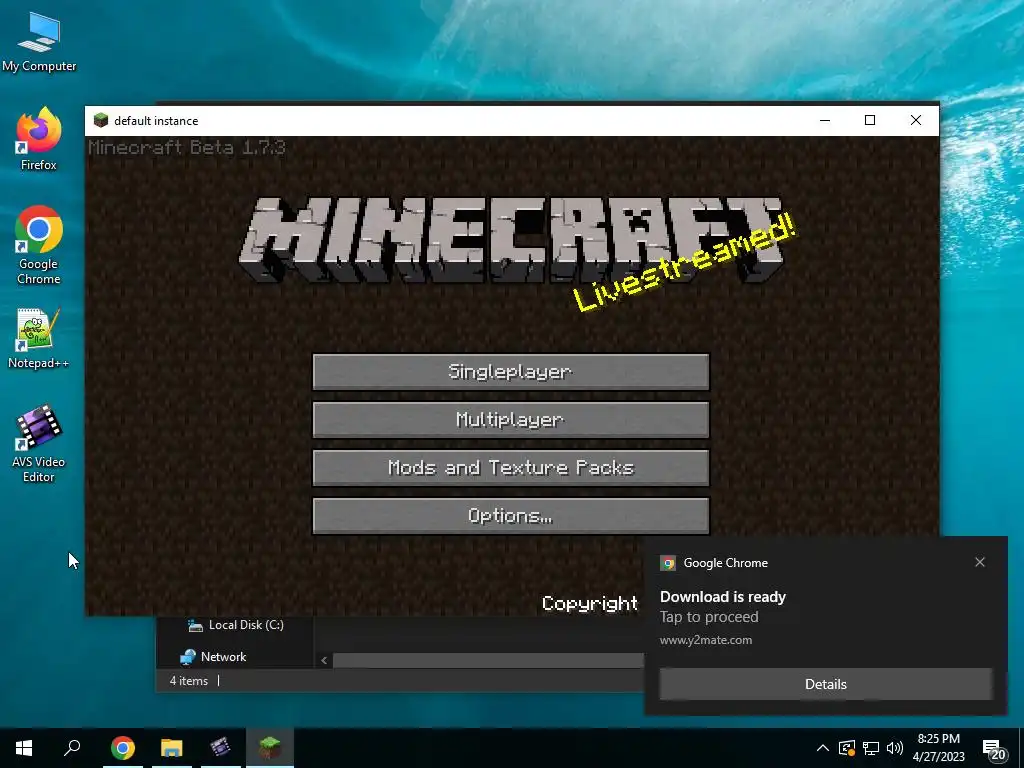The height and width of the screenshot is (768, 1024).
Task: Open File Explorer from the taskbar
Action: click(172, 748)
